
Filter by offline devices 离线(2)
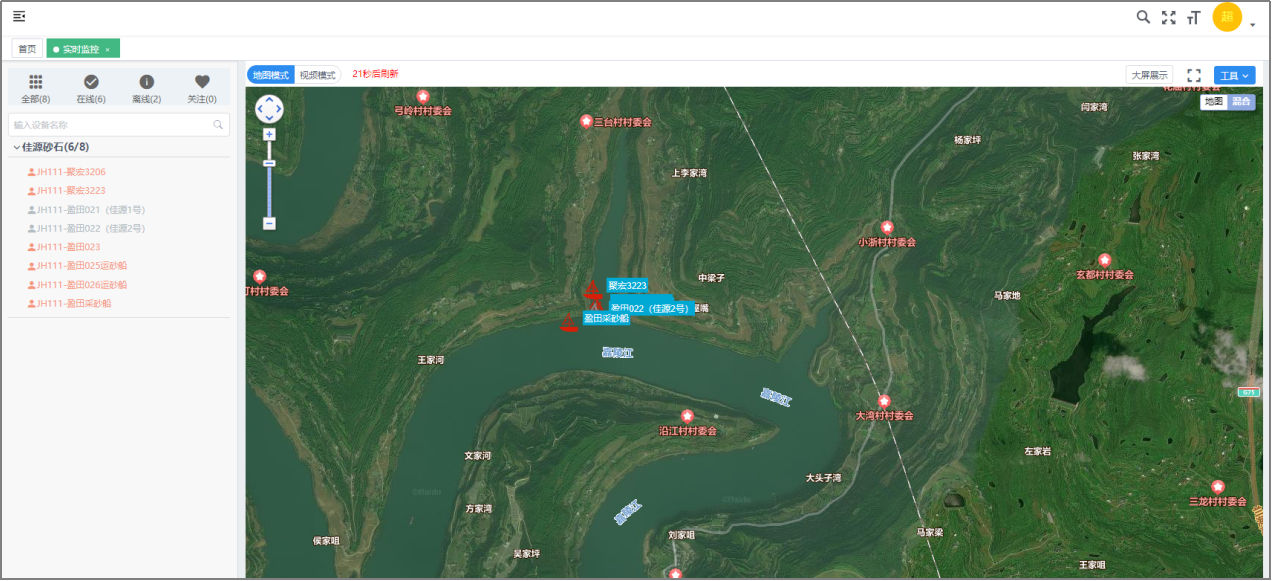click(146, 89)
